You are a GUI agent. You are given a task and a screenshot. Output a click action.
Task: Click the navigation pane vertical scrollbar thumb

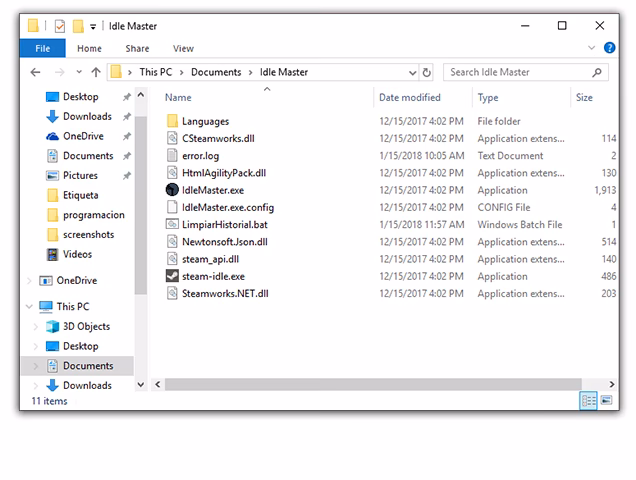(x=141, y=205)
